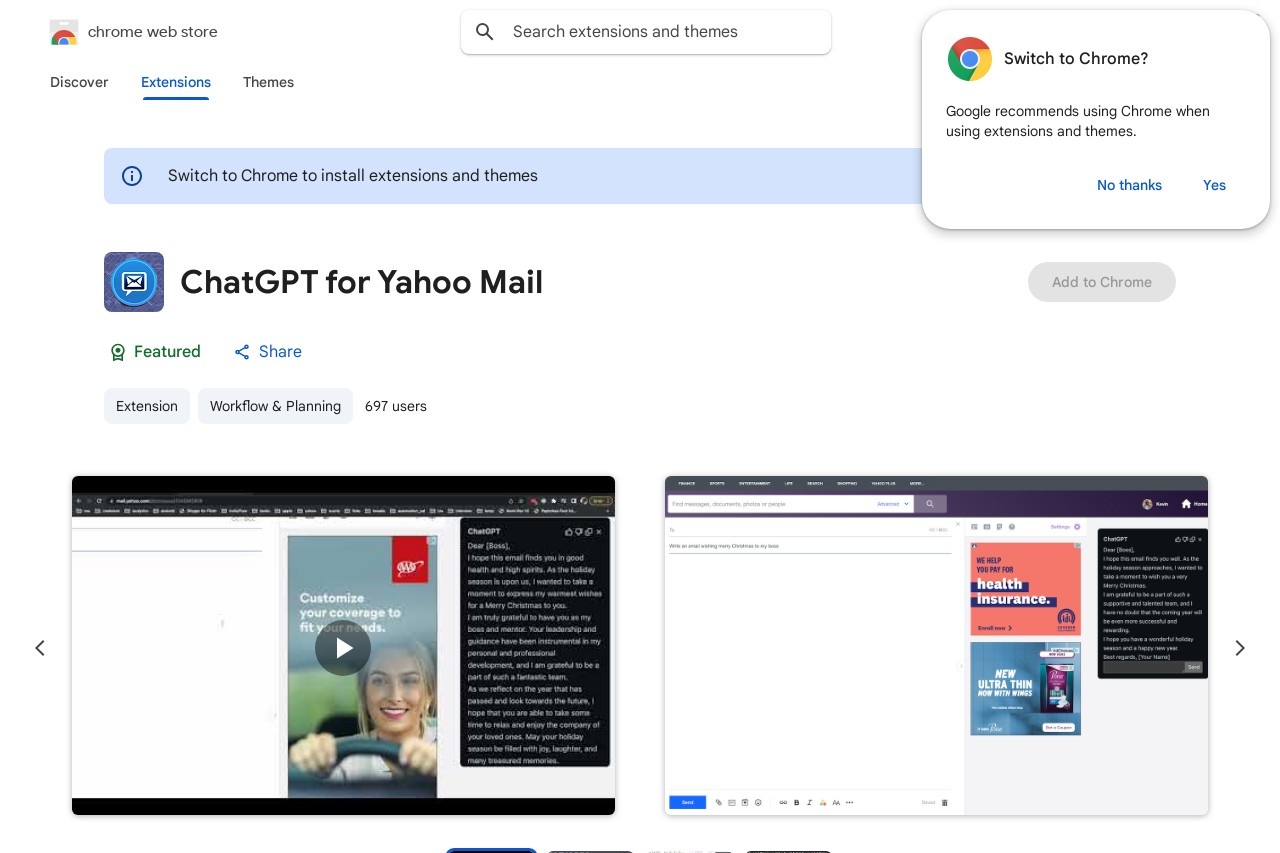The width and height of the screenshot is (1280, 853).
Task: Click the Chrome Web Store logo
Action: coord(64,32)
